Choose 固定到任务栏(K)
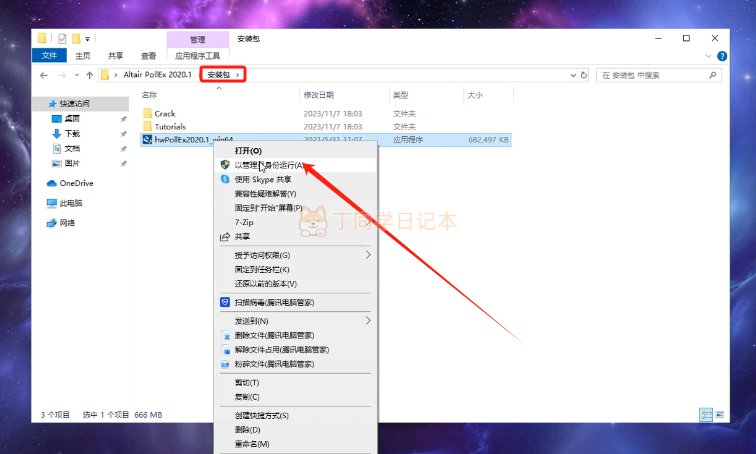 (295, 269)
